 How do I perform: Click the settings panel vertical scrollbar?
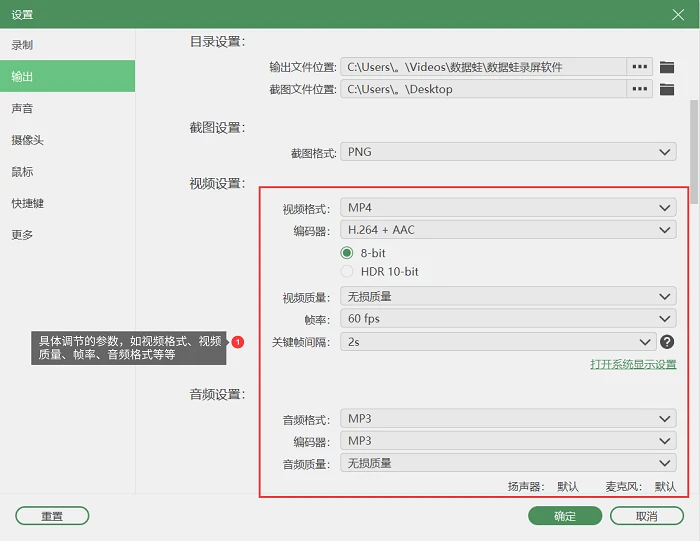694,152
